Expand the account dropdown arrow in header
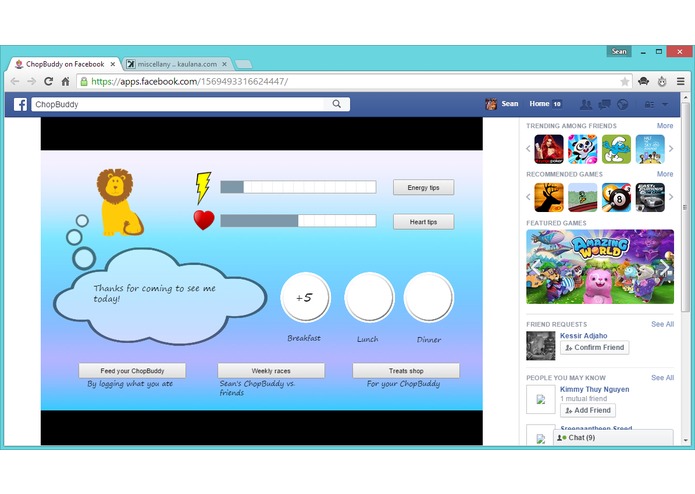 [x=665, y=105]
